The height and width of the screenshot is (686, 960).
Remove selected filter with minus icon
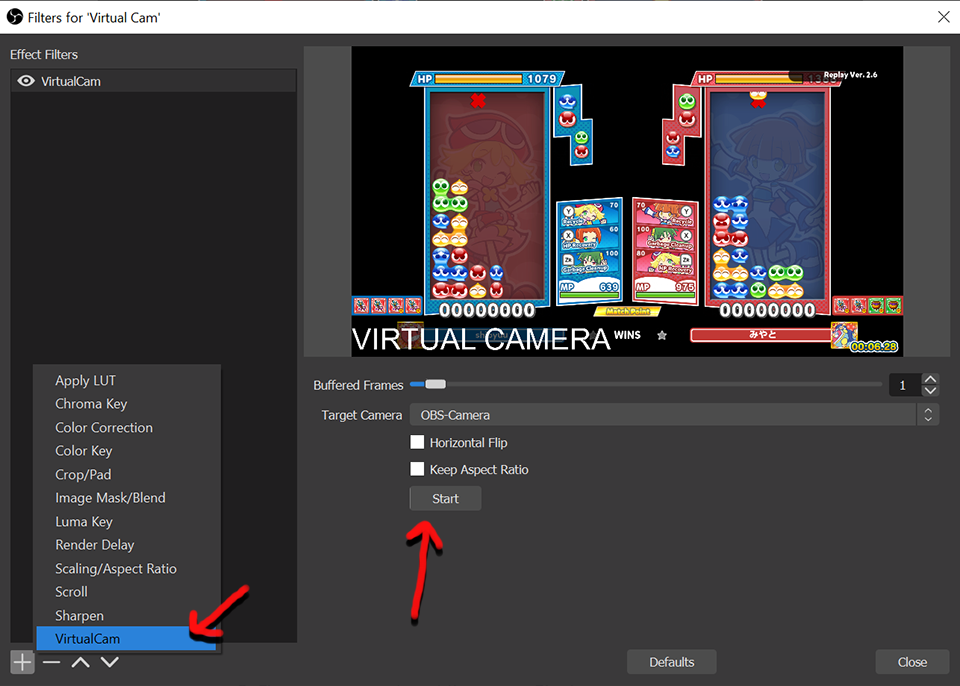[51, 662]
